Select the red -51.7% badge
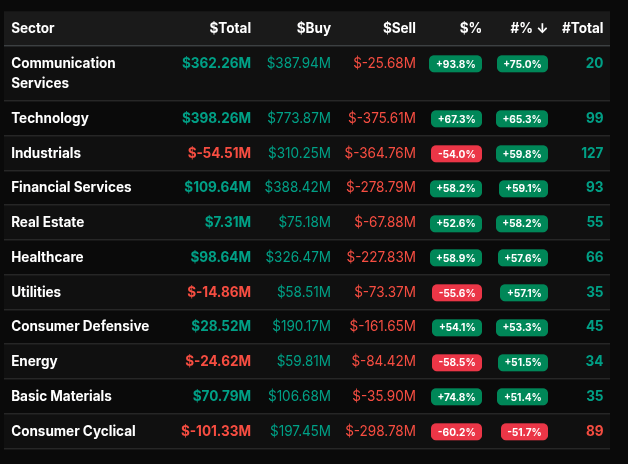Image resolution: width=628 pixels, height=464 pixels. [x=523, y=432]
